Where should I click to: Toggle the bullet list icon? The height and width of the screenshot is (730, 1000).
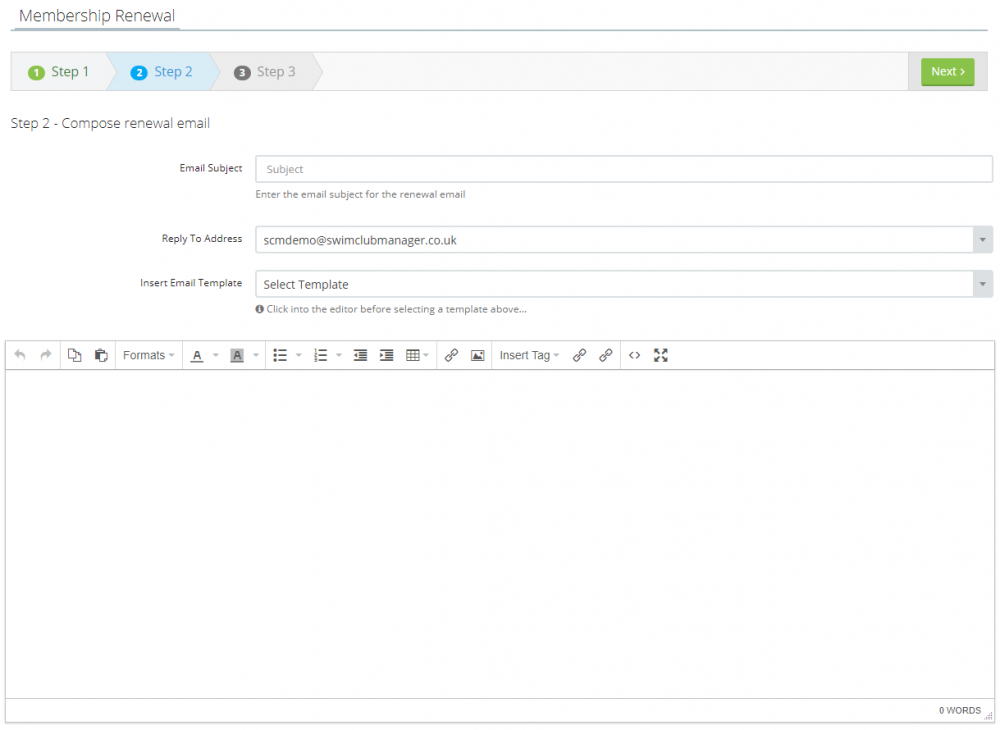click(x=280, y=355)
